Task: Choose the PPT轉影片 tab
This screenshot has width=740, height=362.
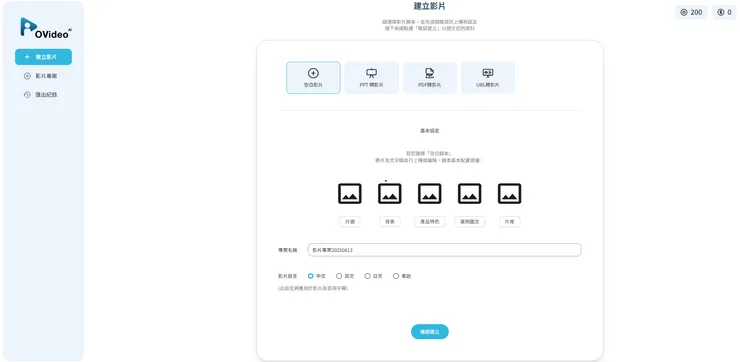Action: (371, 78)
